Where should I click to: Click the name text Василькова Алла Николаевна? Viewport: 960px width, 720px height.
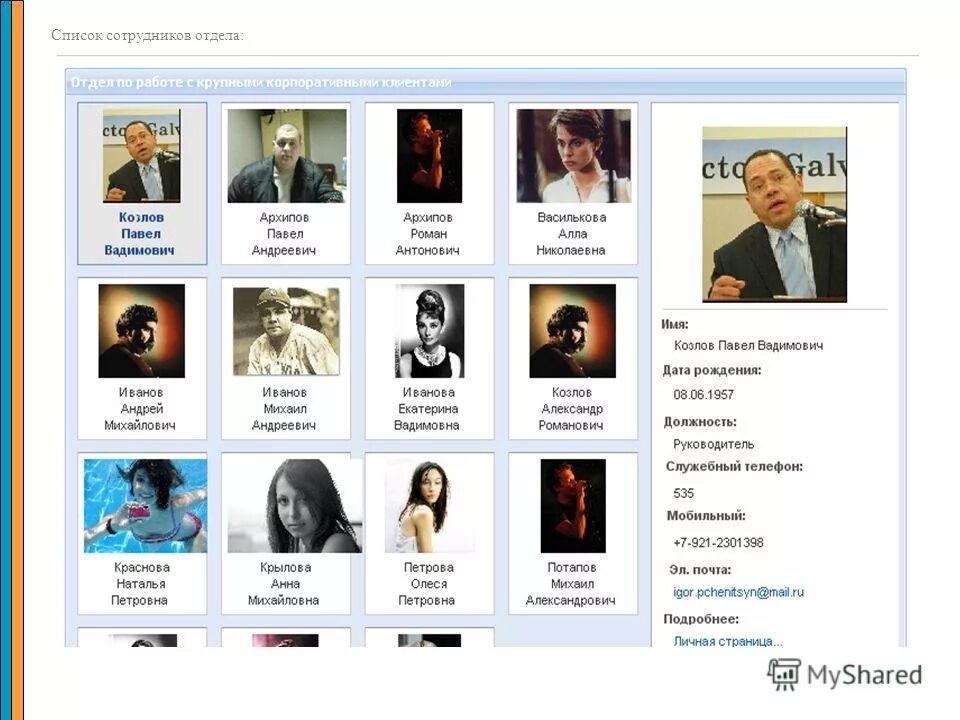[572, 234]
